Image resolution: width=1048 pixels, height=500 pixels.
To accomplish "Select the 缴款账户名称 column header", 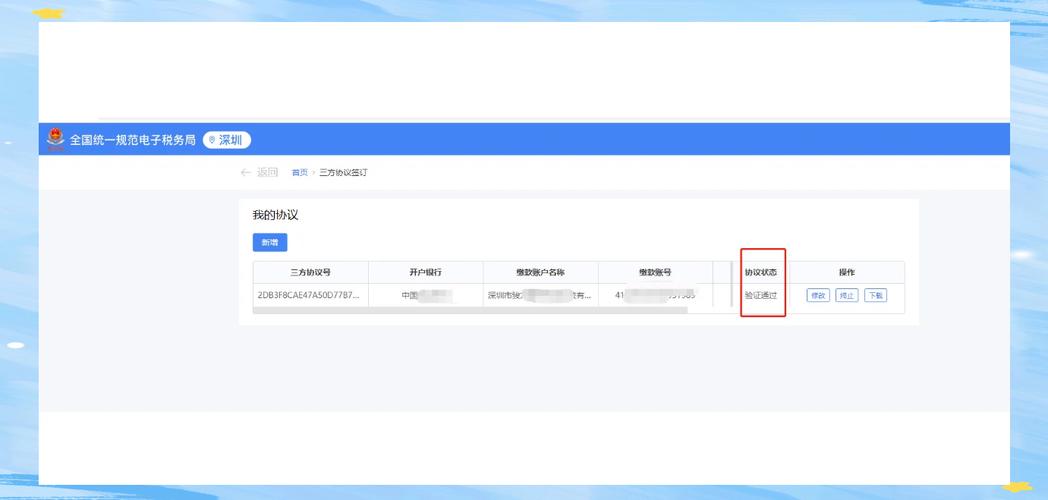I will pyautogui.click(x=541, y=273).
